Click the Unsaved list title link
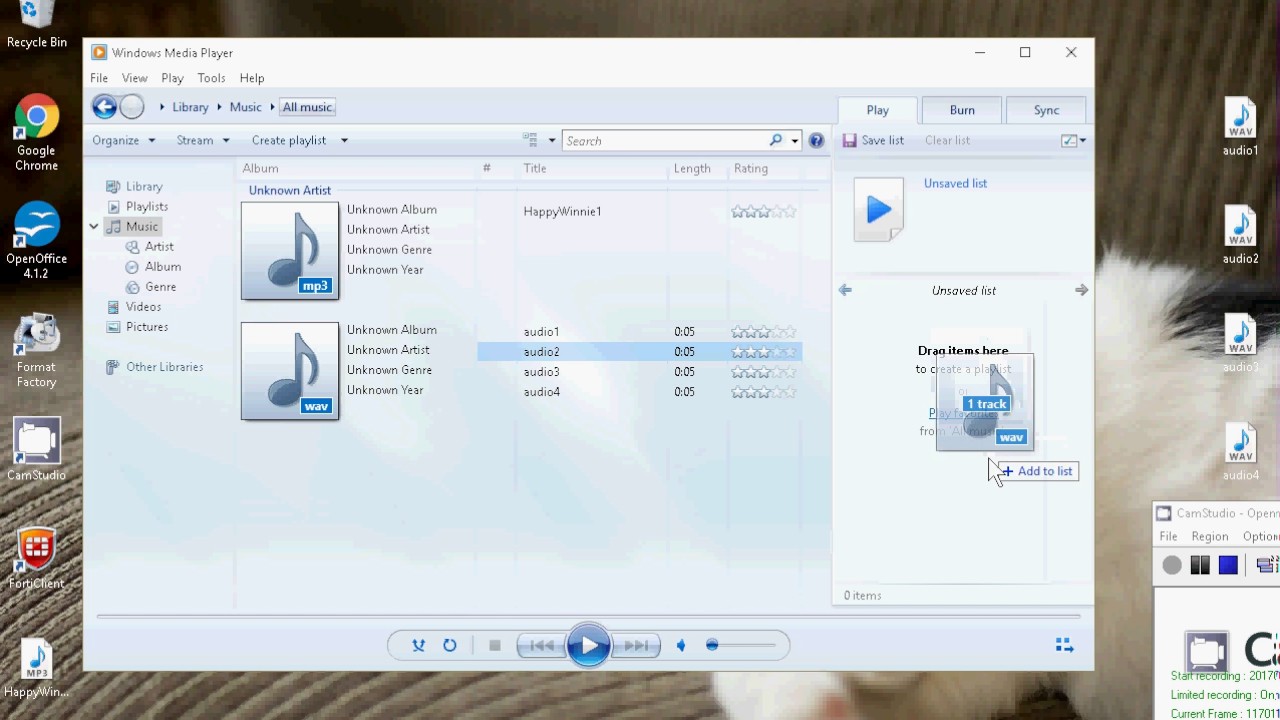Image resolution: width=1280 pixels, height=720 pixels. (955, 184)
